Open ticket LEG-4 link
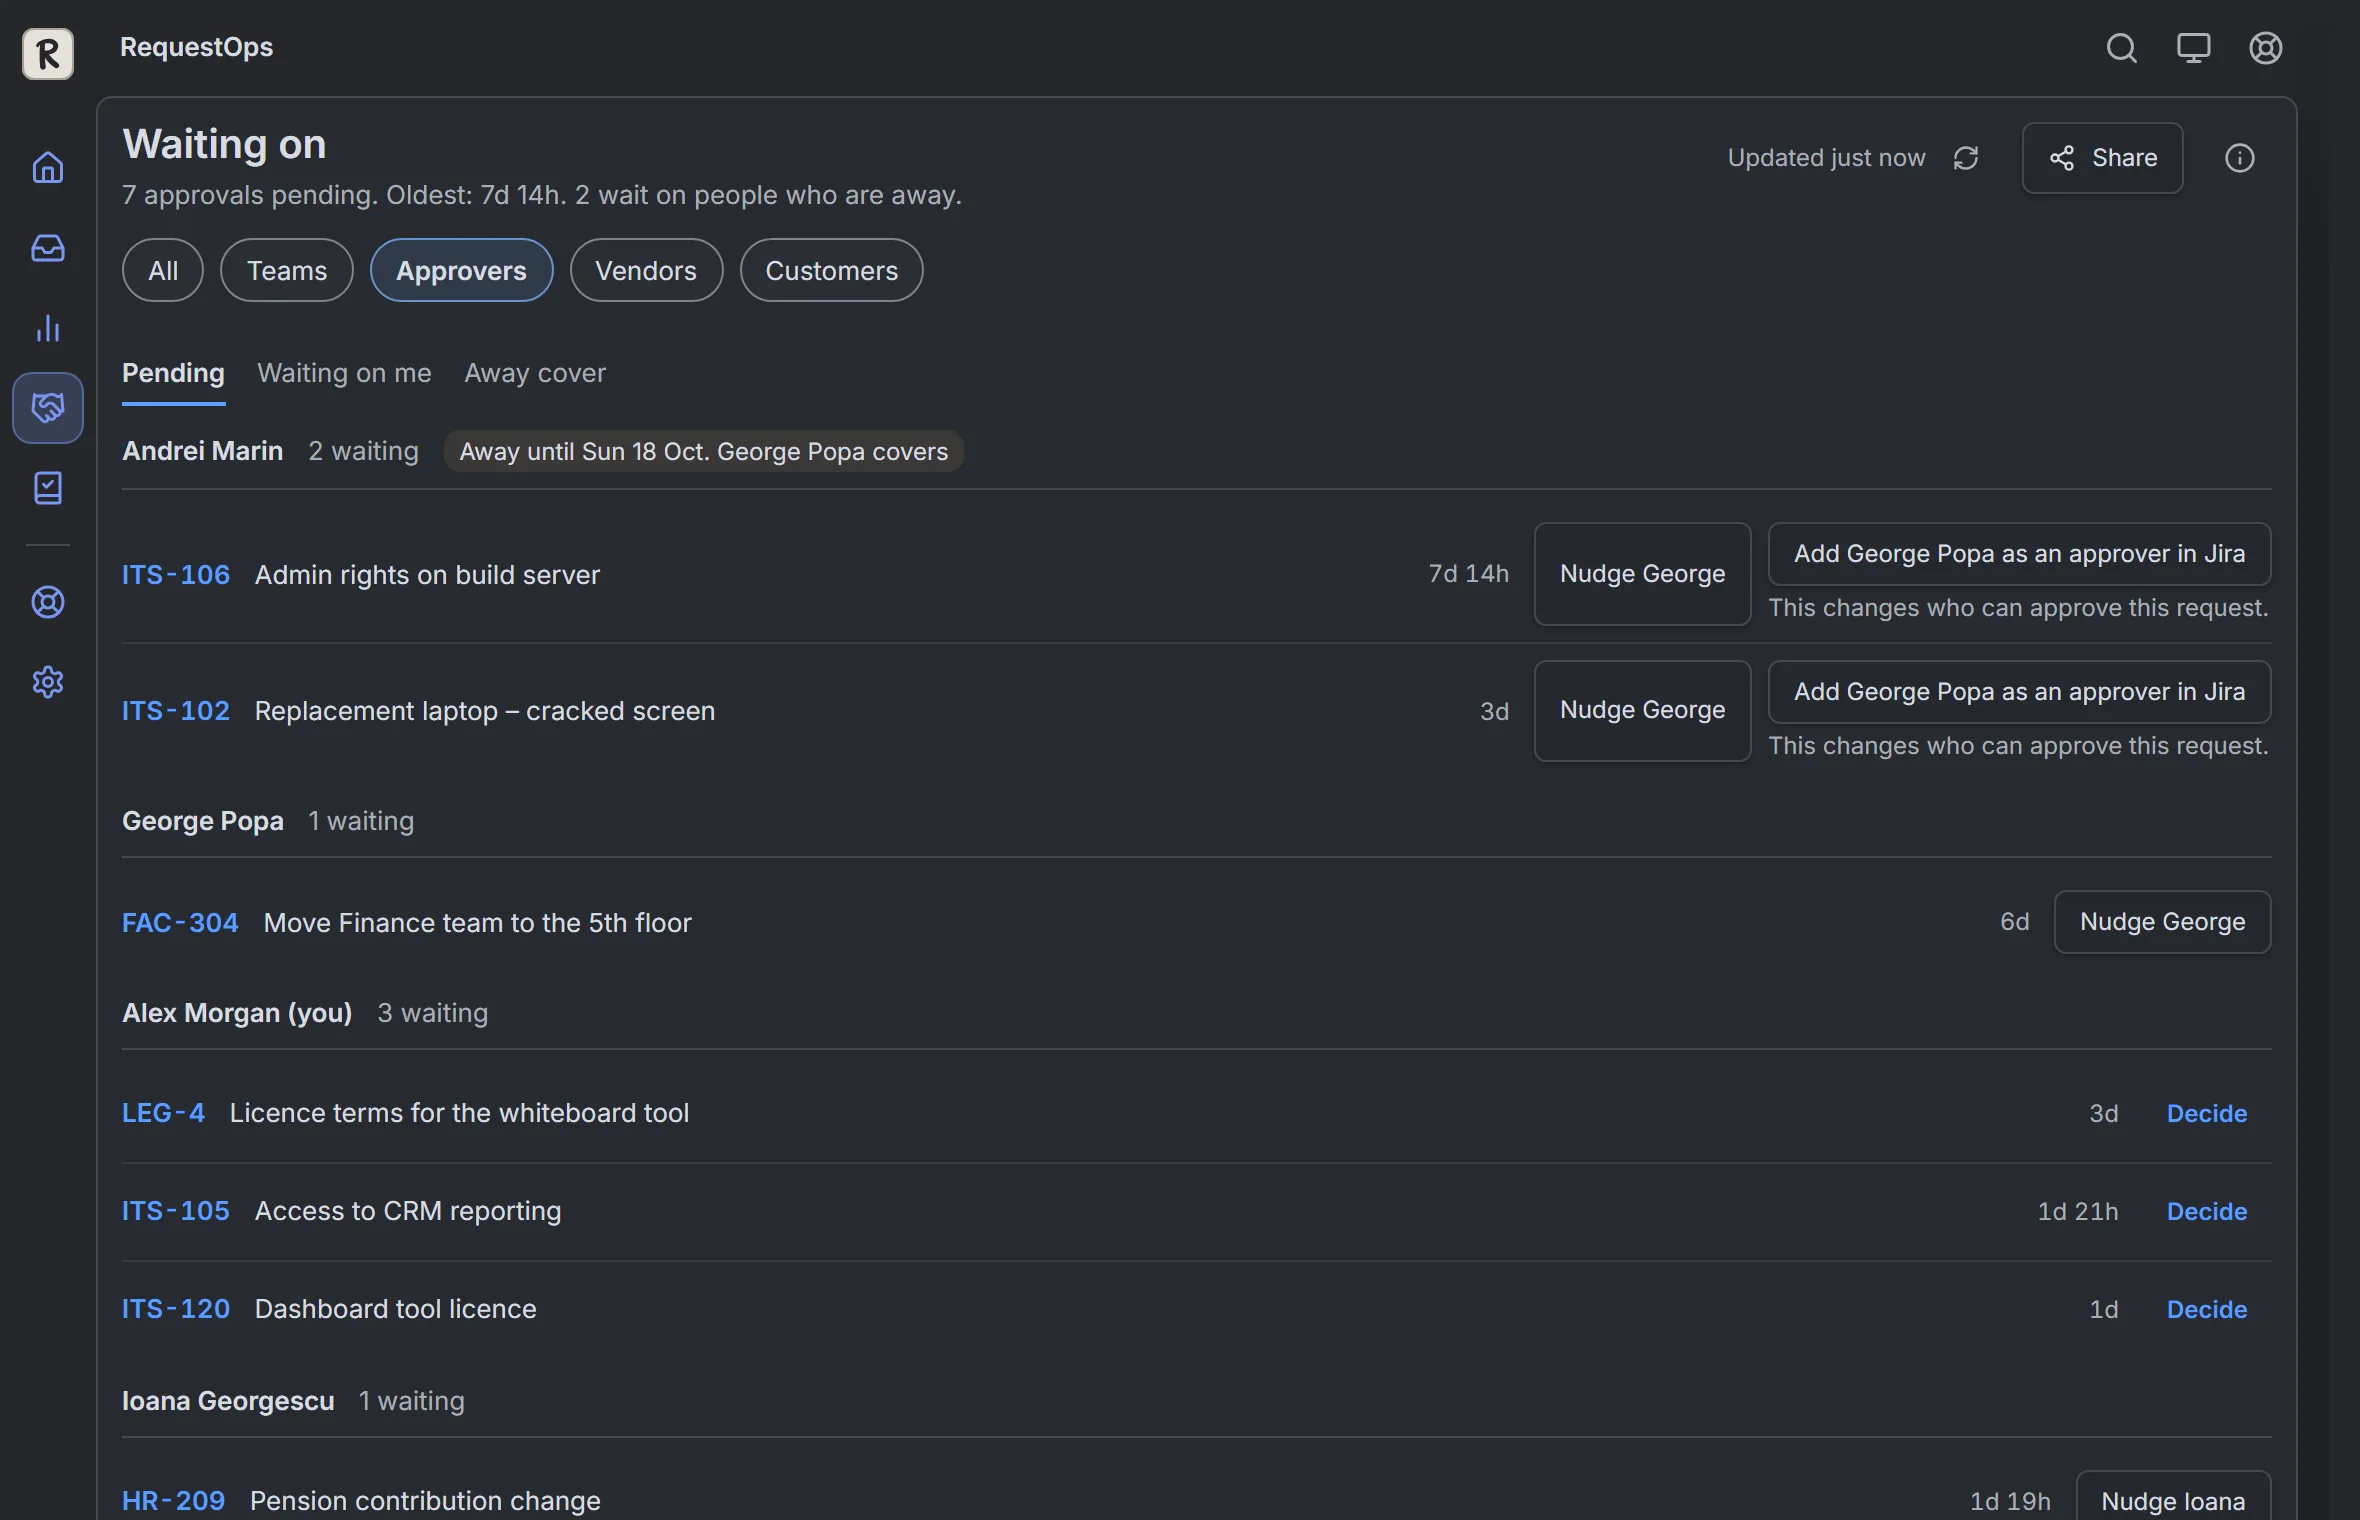 coord(163,1113)
